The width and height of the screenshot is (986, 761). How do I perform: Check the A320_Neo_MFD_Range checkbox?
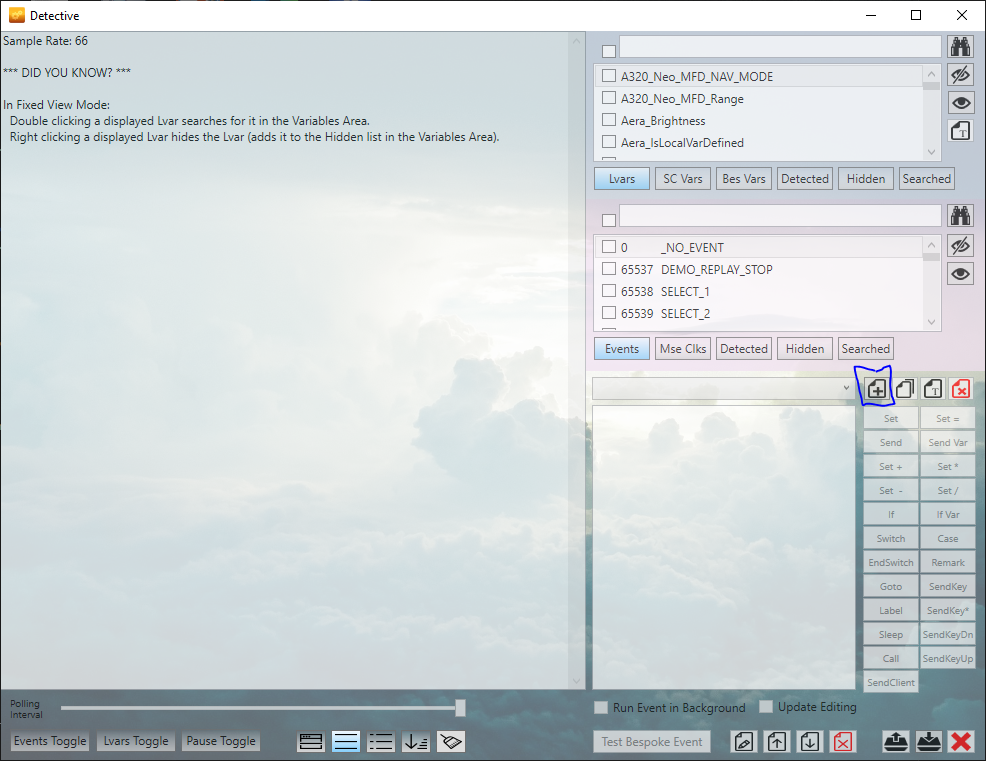(x=608, y=98)
